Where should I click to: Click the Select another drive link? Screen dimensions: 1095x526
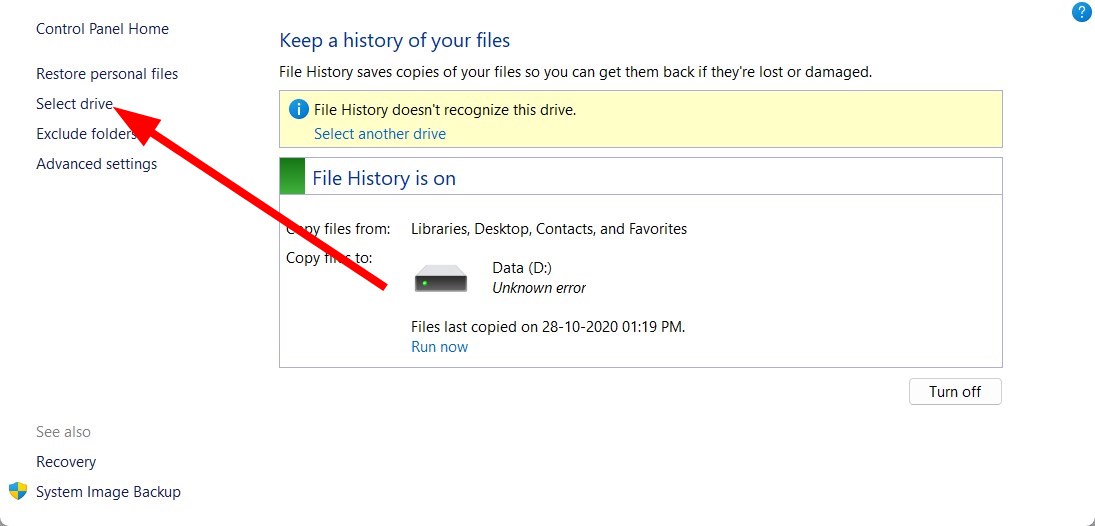click(380, 133)
